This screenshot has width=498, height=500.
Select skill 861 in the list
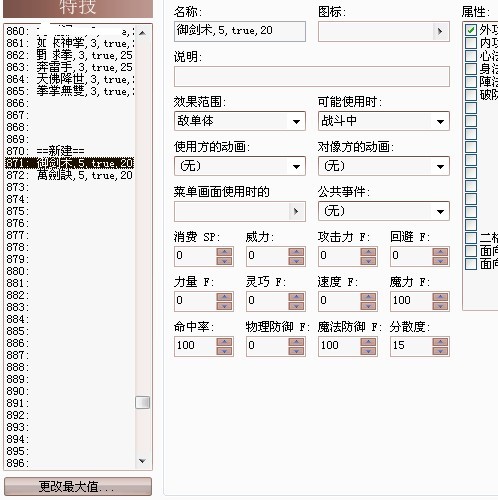[x=69, y=43]
